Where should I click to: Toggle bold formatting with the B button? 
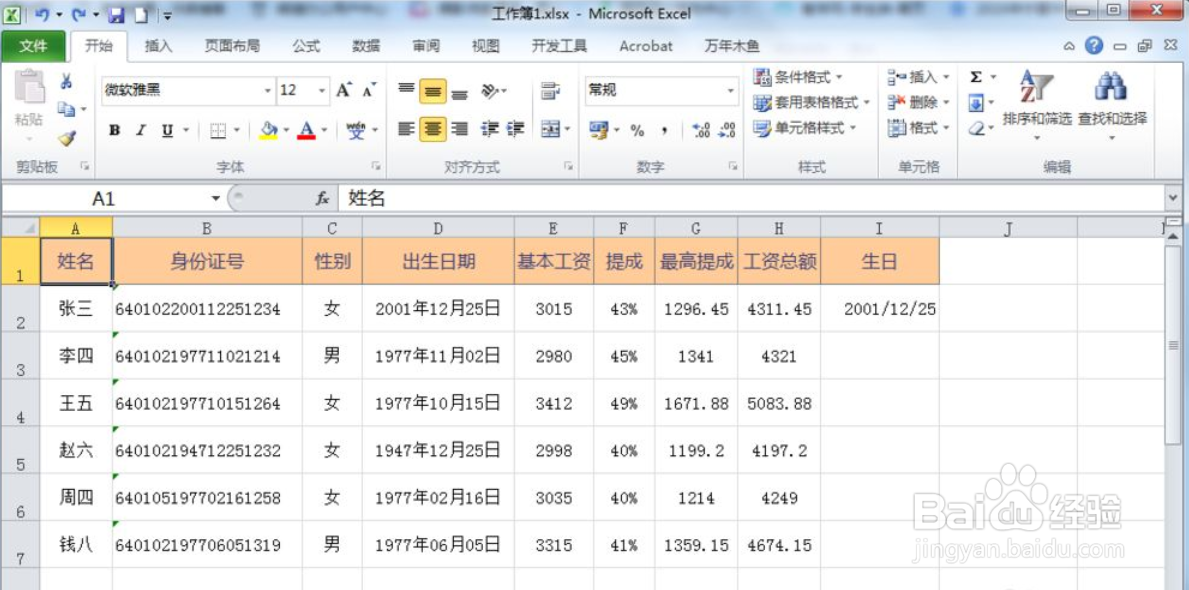tap(114, 131)
